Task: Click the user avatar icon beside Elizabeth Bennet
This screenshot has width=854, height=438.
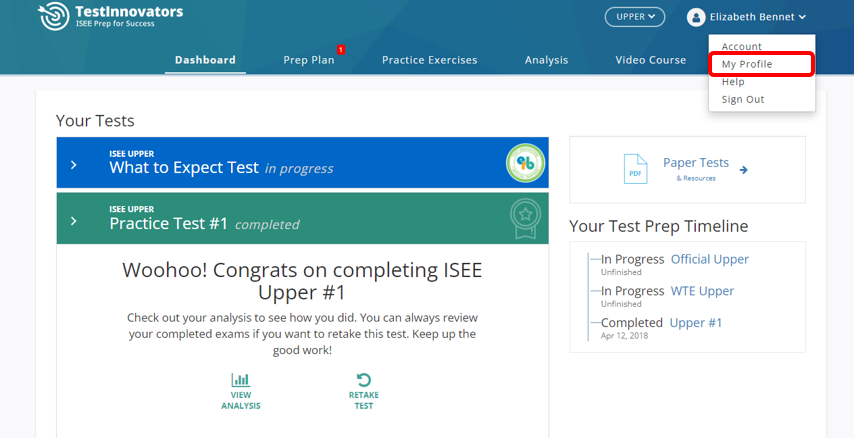Action: (696, 17)
